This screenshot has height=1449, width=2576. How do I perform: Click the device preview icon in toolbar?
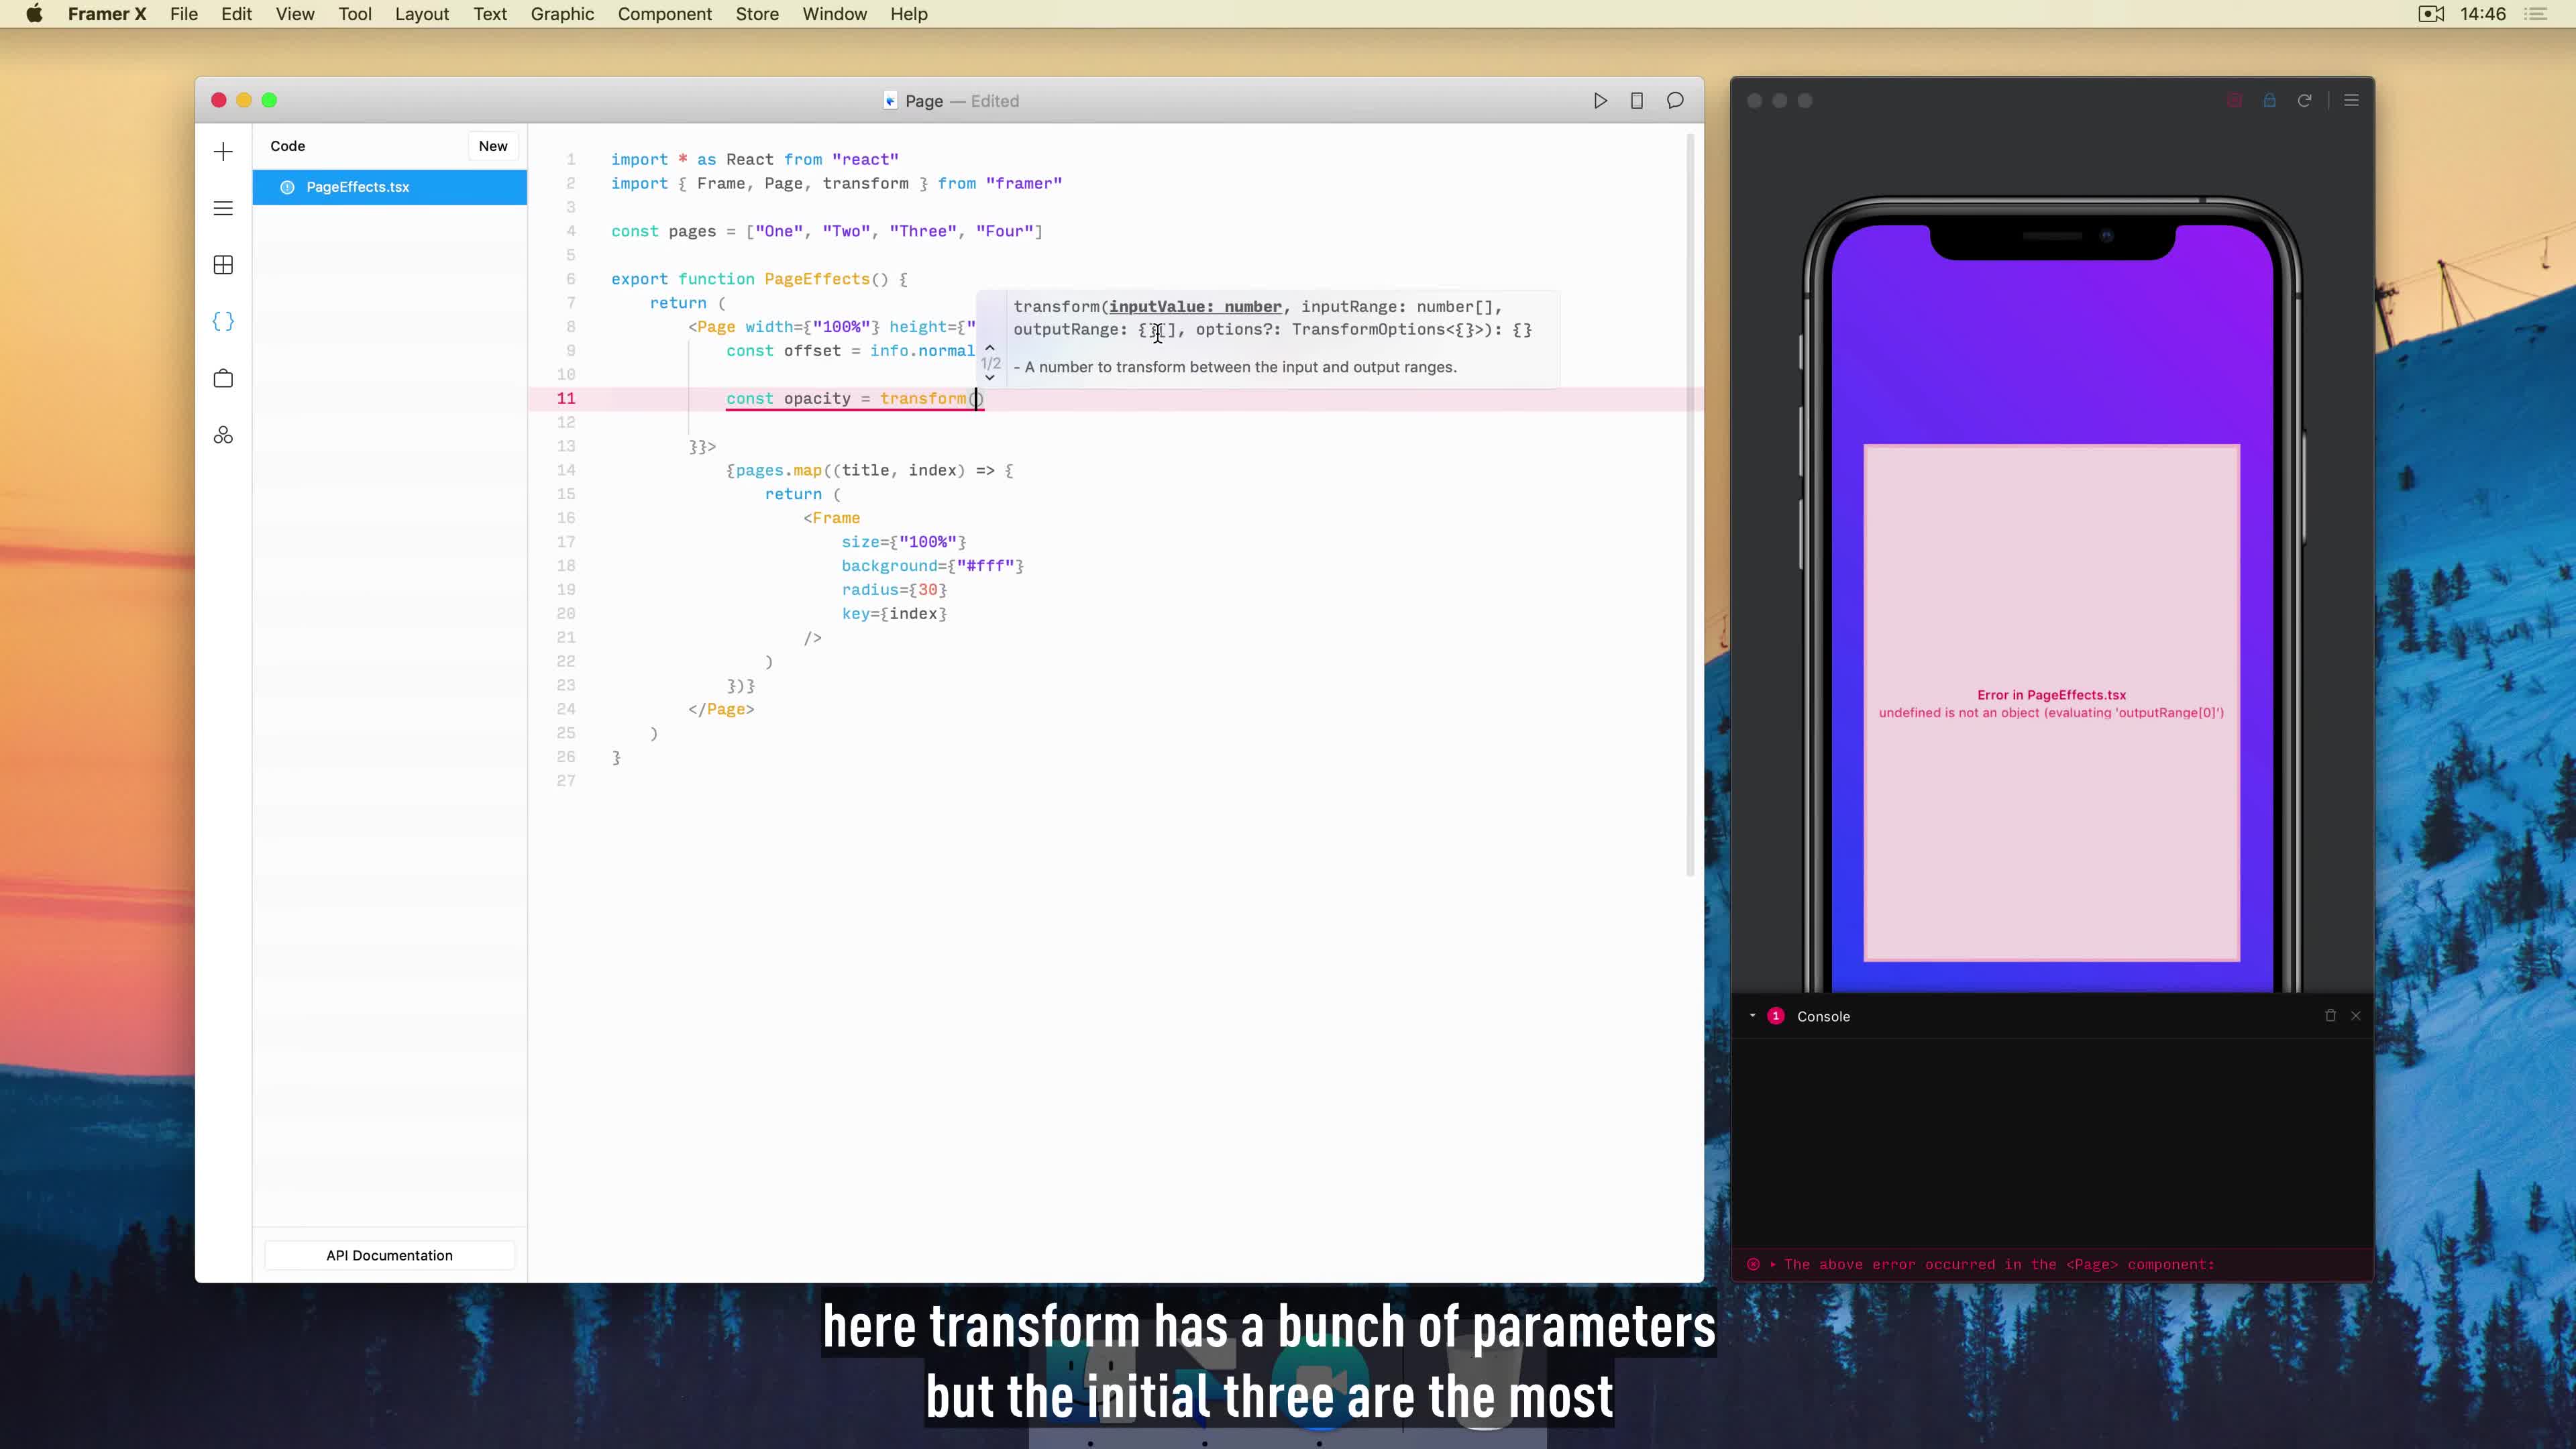[x=1637, y=101]
